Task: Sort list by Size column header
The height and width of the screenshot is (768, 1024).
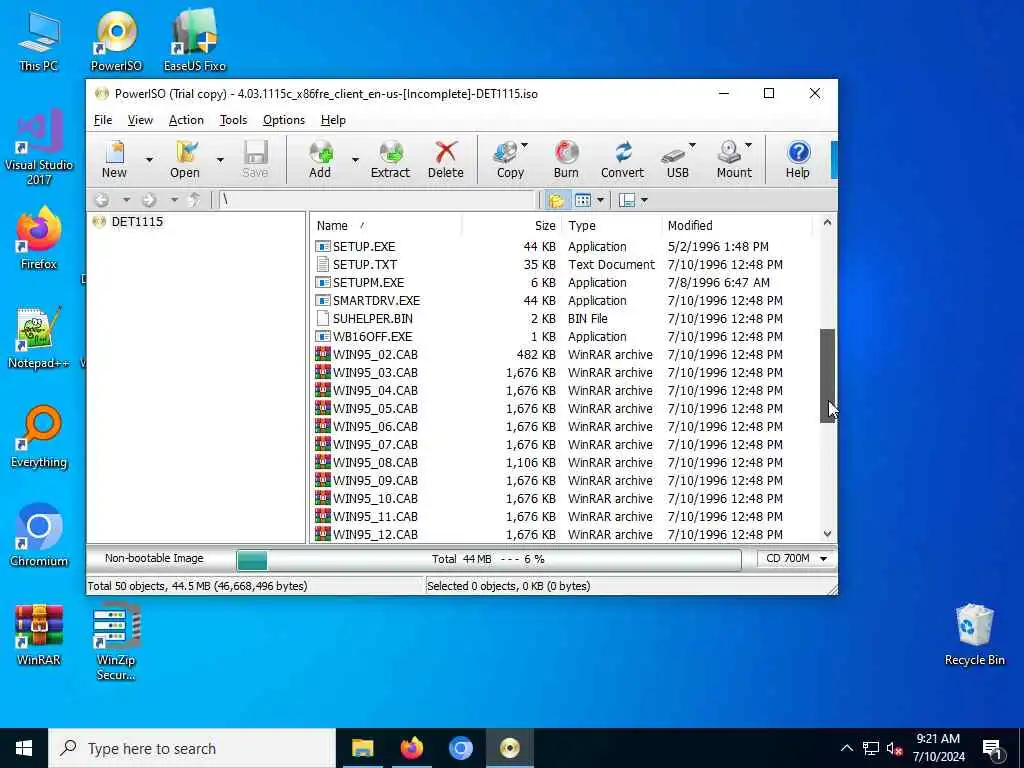Action: [512, 225]
